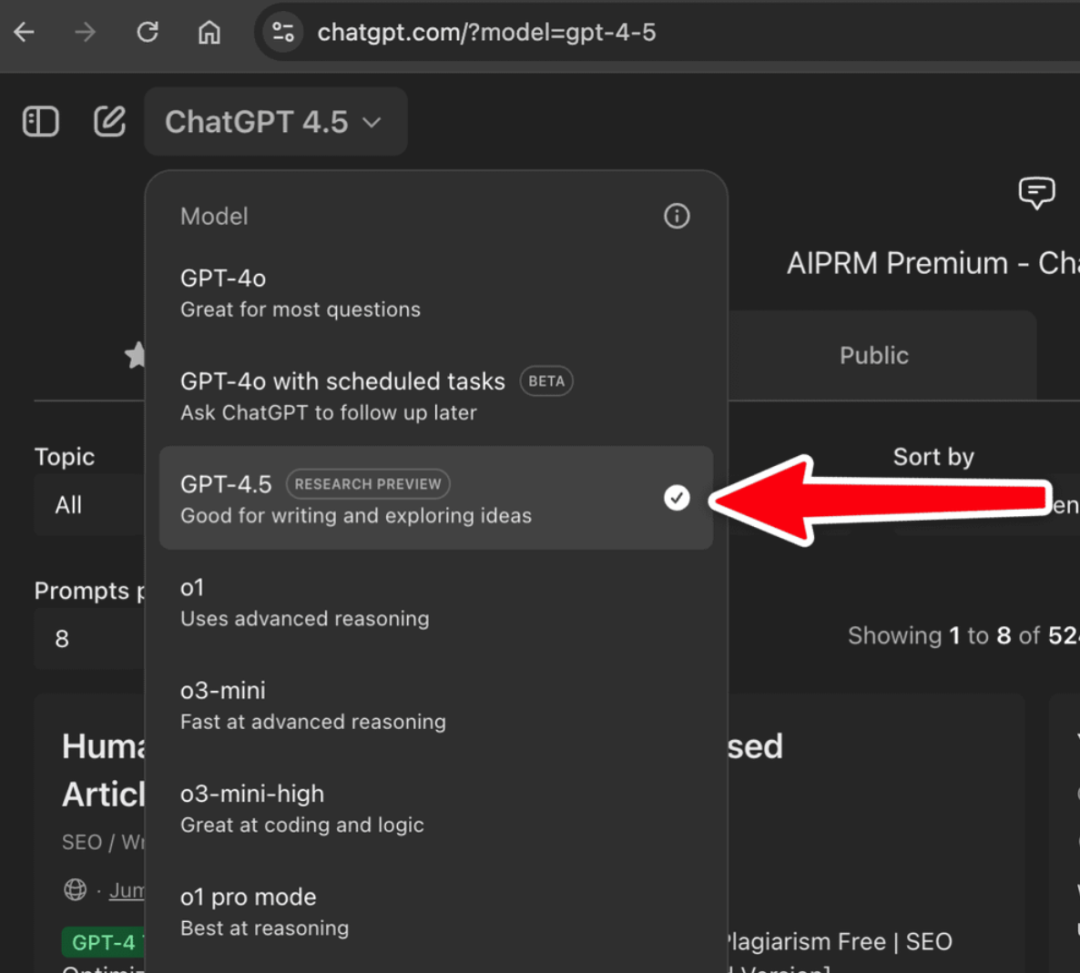1080x973 pixels.
Task: Toggle the sidebar panel icon
Action: (41, 122)
